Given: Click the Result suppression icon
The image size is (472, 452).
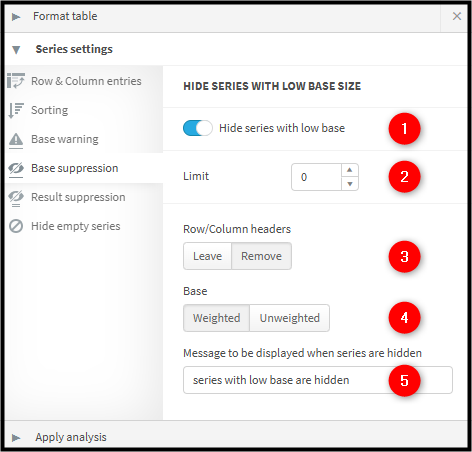Looking at the screenshot, I should pos(16,198).
